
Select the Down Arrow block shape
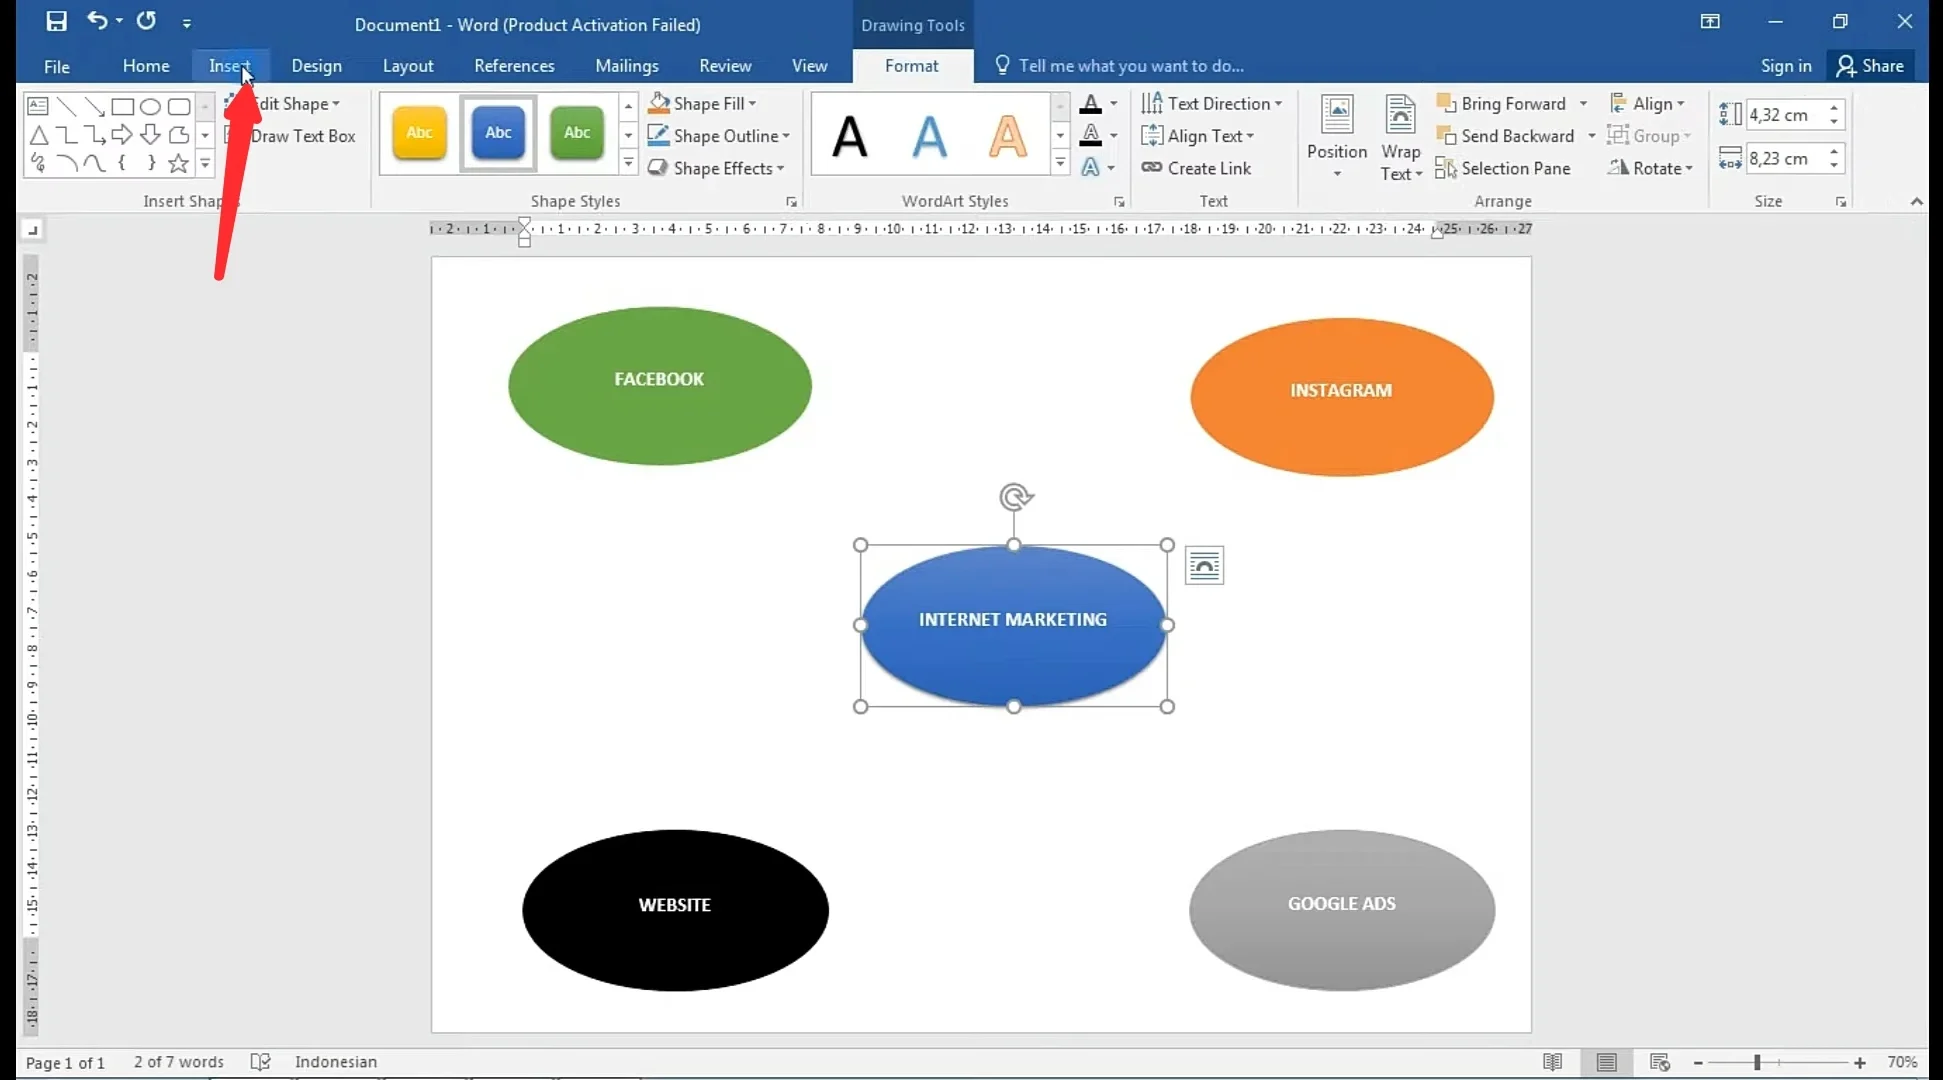pos(151,135)
